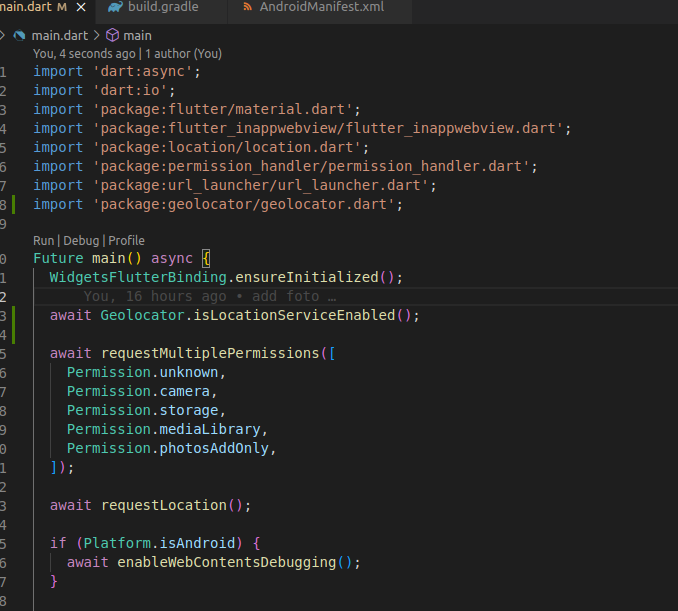Click ensureInitialized method call
This screenshot has width=678, height=611.
(x=307, y=277)
